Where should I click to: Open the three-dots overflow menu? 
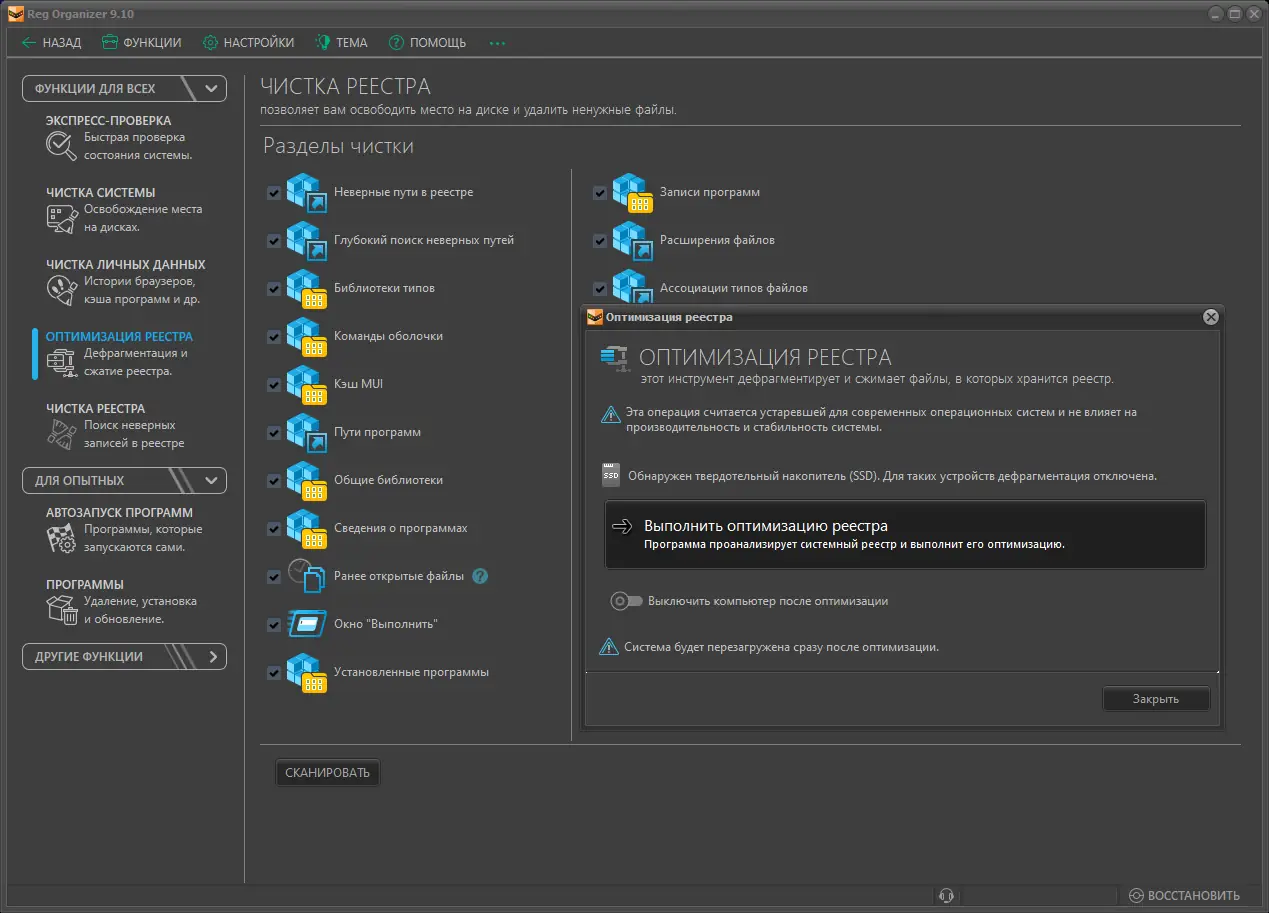point(497,43)
